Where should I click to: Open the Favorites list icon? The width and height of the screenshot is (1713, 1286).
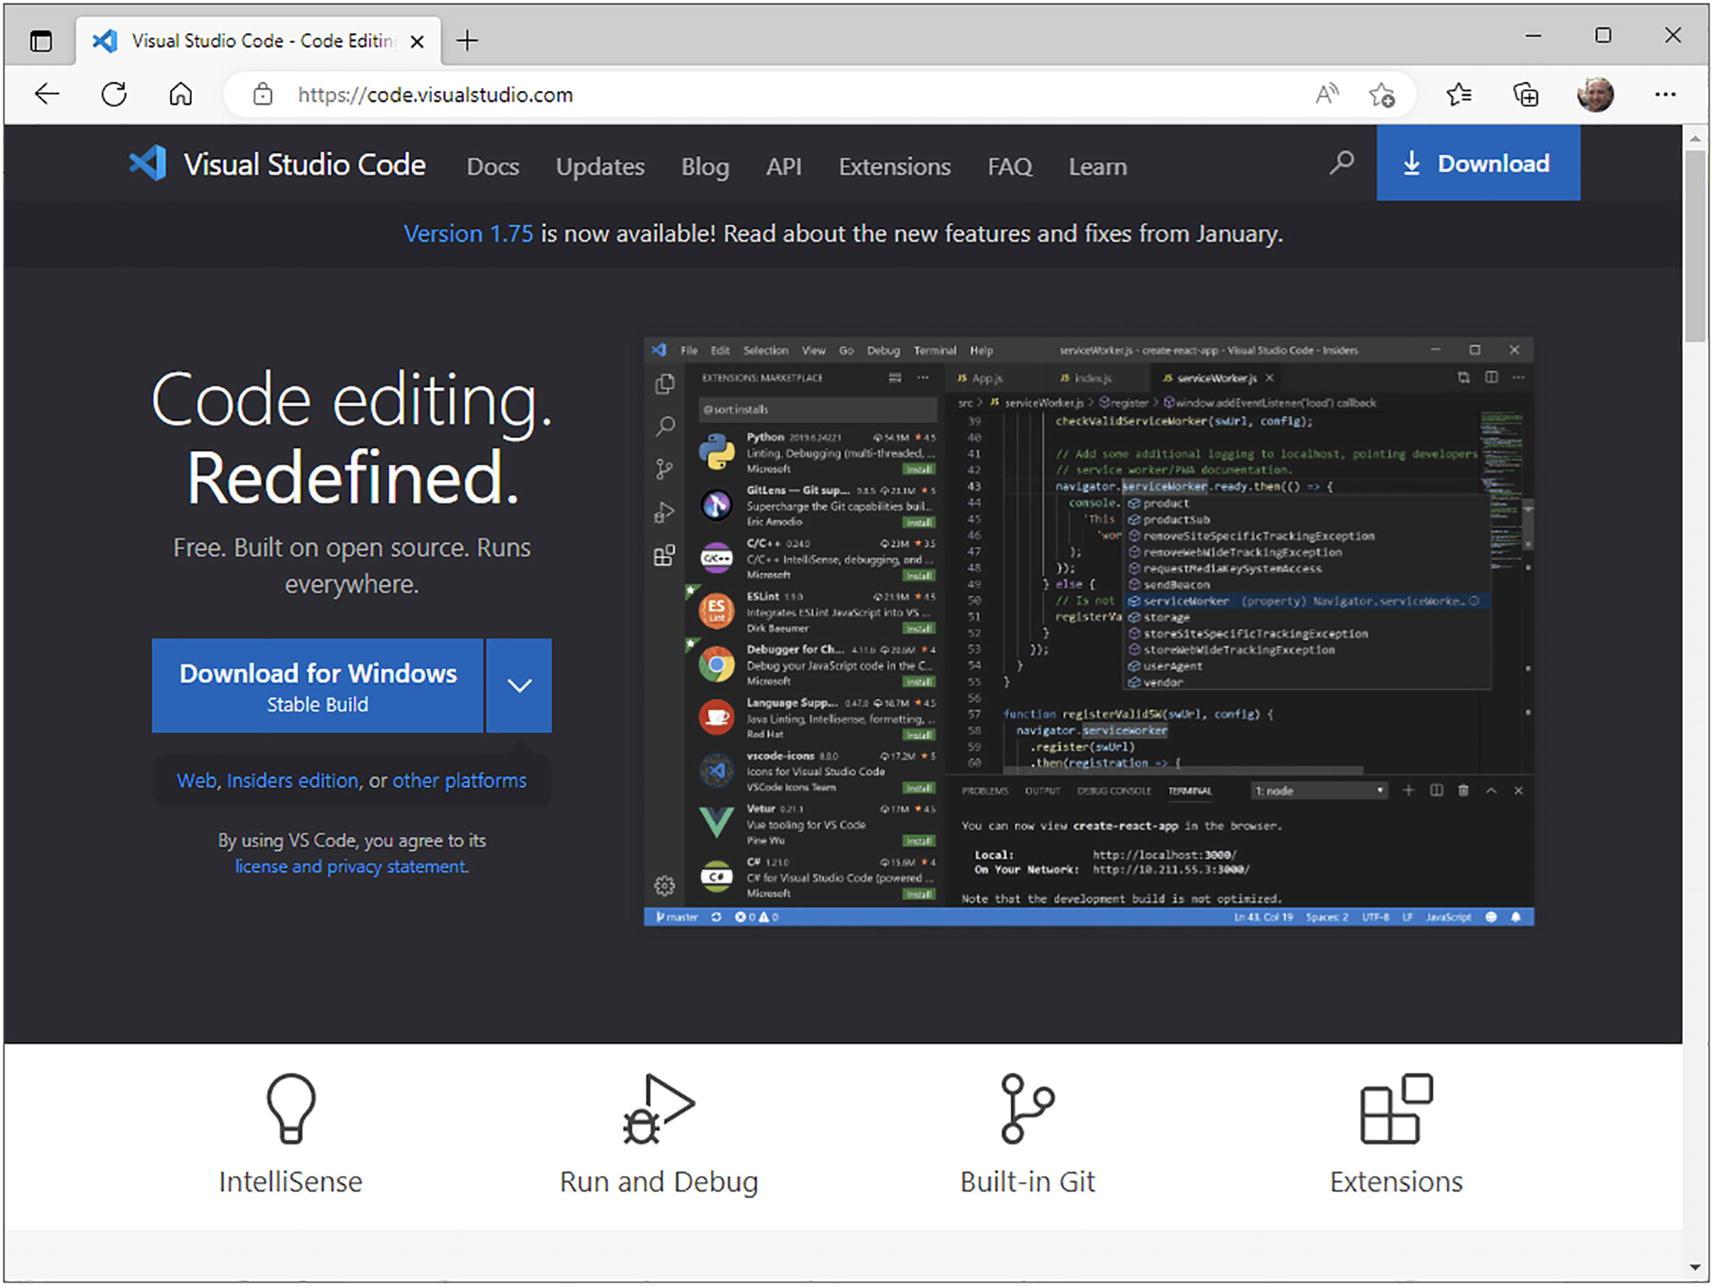pos(1459,95)
